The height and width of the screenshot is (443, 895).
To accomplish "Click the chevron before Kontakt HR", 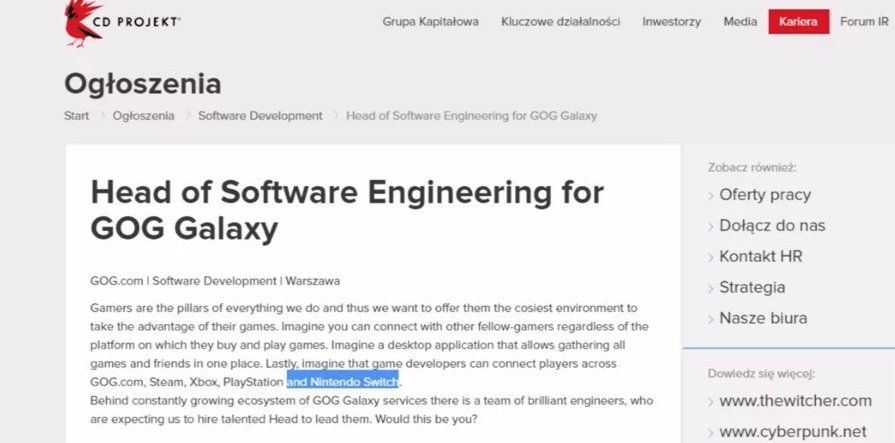I will (x=711, y=258).
